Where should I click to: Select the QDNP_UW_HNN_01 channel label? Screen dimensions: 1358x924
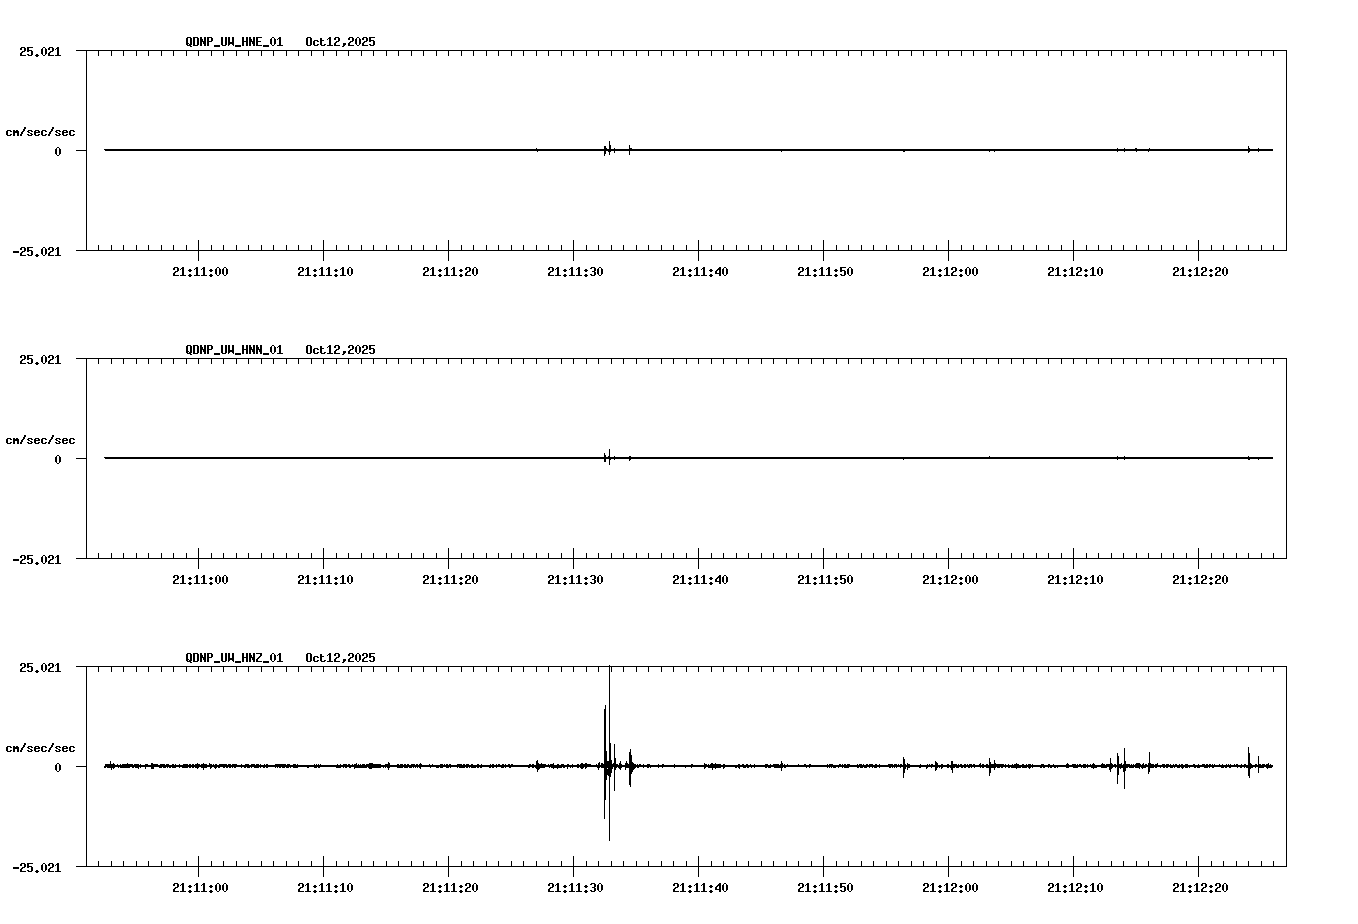click(233, 351)
